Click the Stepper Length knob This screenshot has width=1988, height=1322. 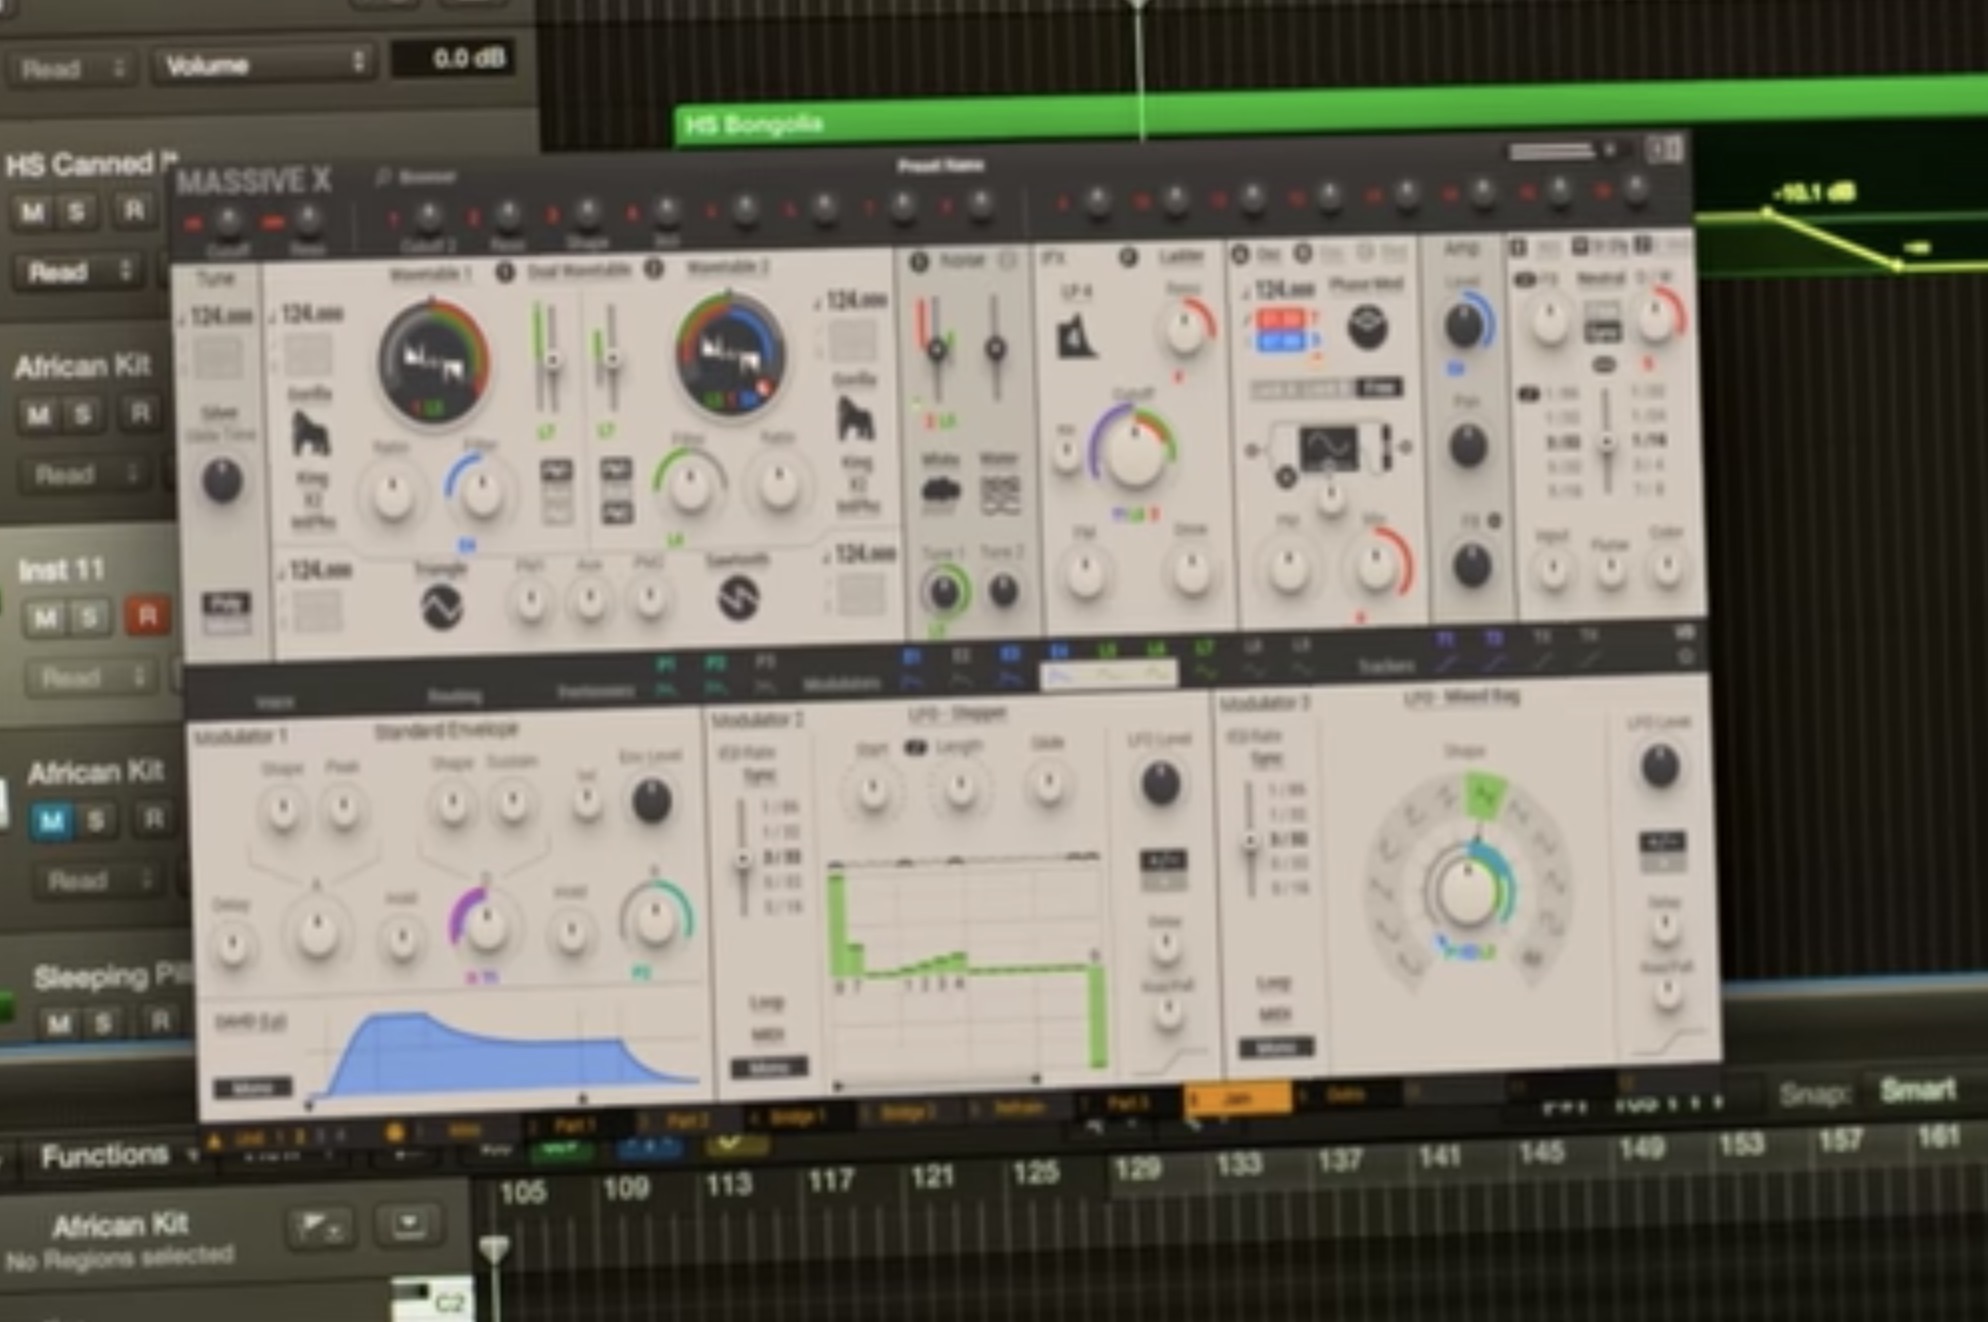pyautogui.click(x=959, y=788)
